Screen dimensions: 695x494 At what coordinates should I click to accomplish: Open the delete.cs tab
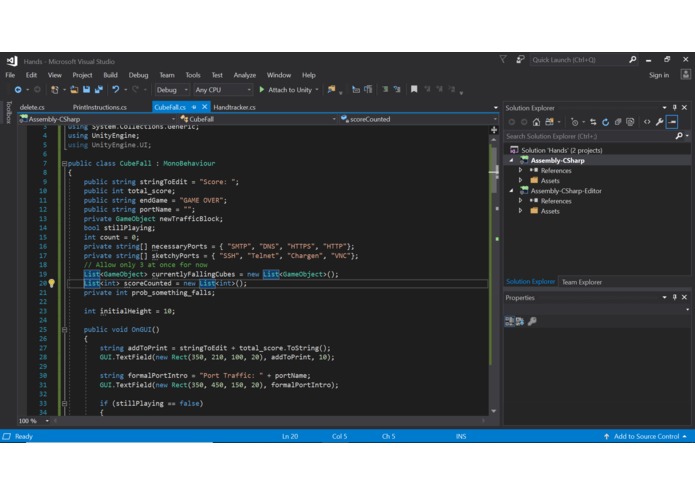pos(32,107)
